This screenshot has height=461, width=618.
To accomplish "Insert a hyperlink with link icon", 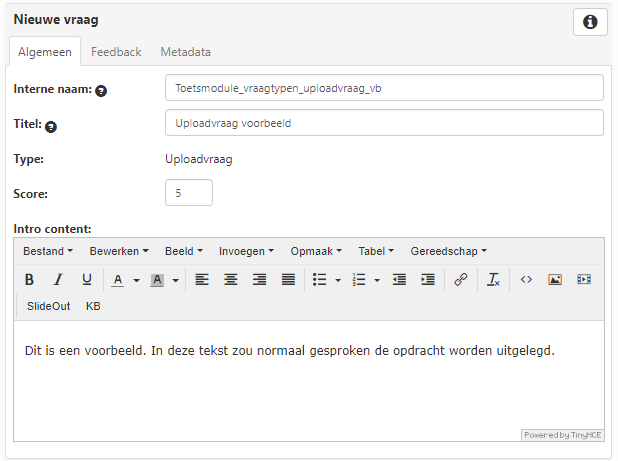I will [x=460, y=280].
